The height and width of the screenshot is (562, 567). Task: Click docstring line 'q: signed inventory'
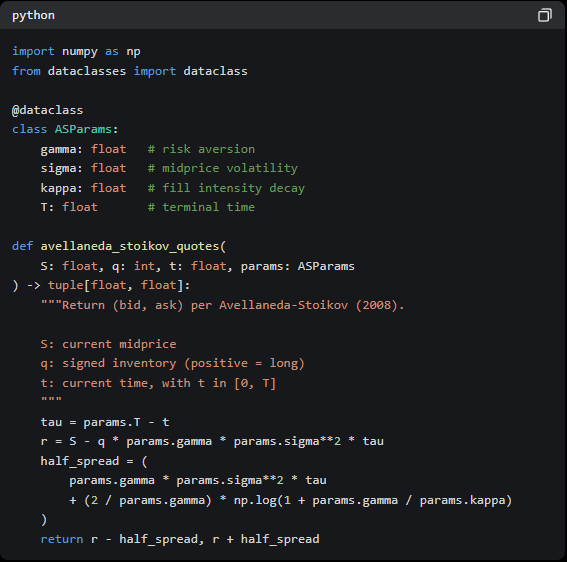pos(172,363)
